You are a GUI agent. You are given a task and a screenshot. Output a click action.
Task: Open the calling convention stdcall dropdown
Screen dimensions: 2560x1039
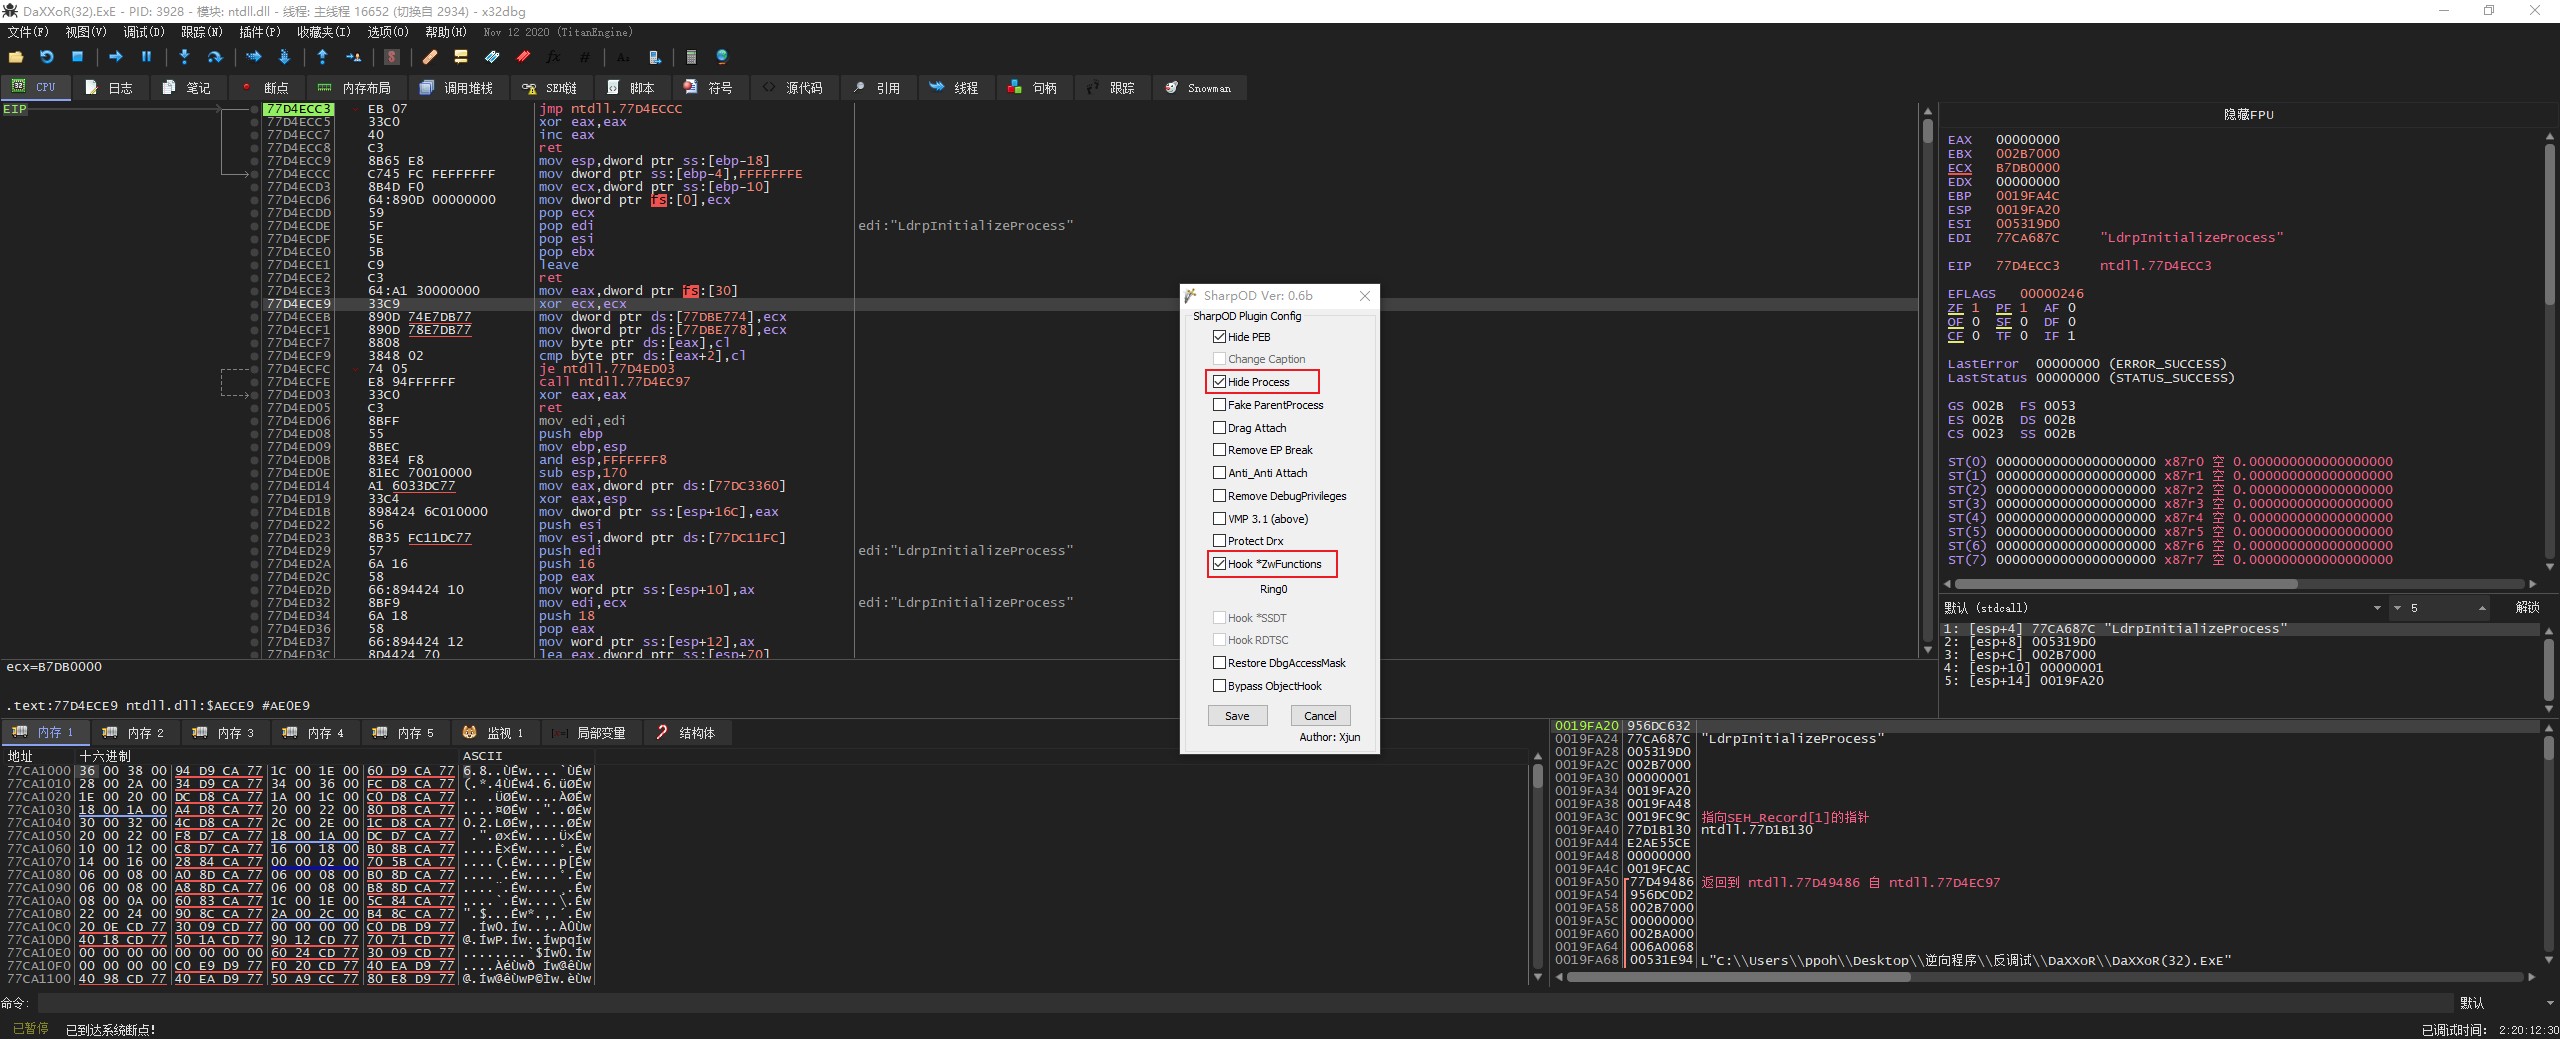pyautogui.click(x=2376, y=608)
